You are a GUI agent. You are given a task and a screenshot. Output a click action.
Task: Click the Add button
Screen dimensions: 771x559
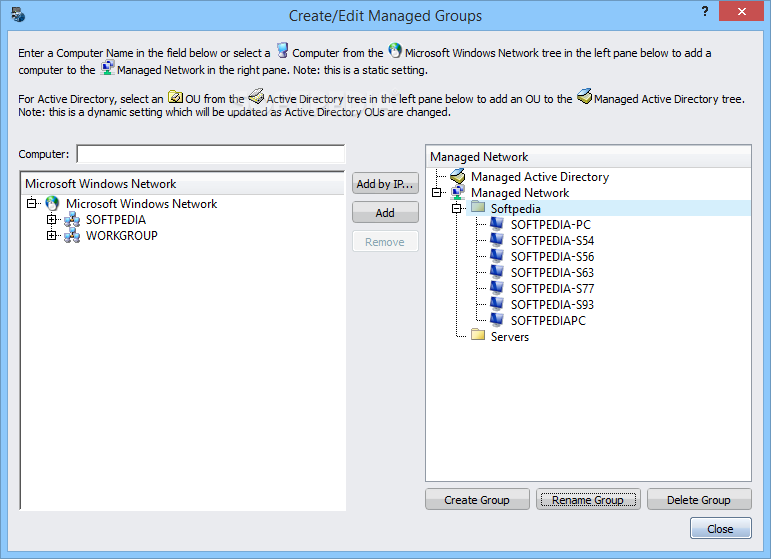coord(385,213)
